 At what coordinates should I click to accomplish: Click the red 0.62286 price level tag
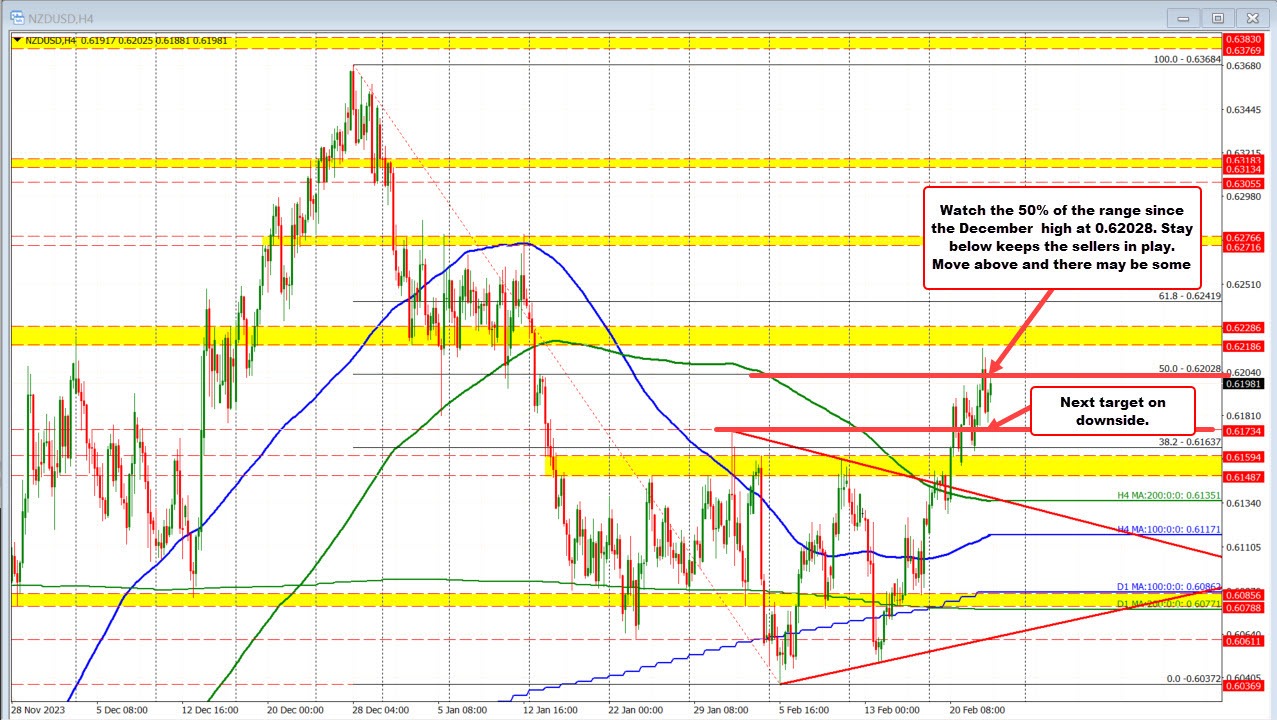(1242, 327)
